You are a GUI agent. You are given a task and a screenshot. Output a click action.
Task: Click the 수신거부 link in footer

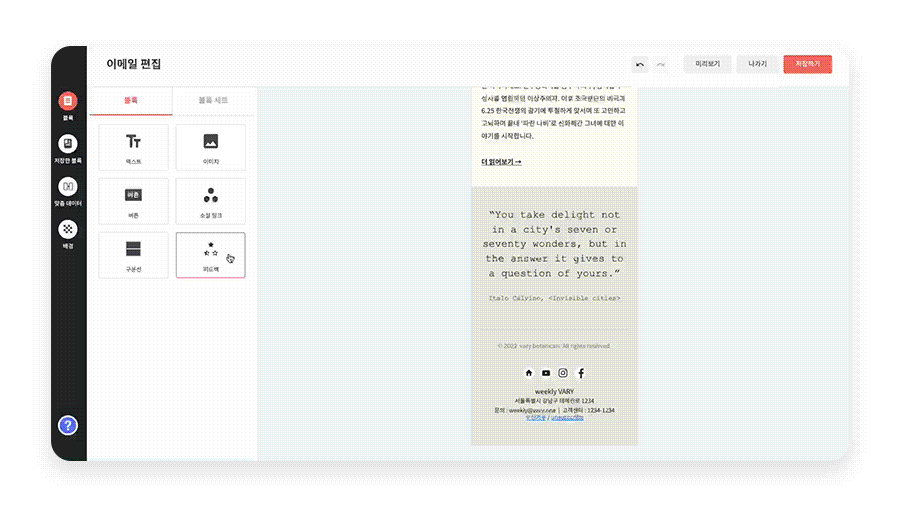point(536,418)
